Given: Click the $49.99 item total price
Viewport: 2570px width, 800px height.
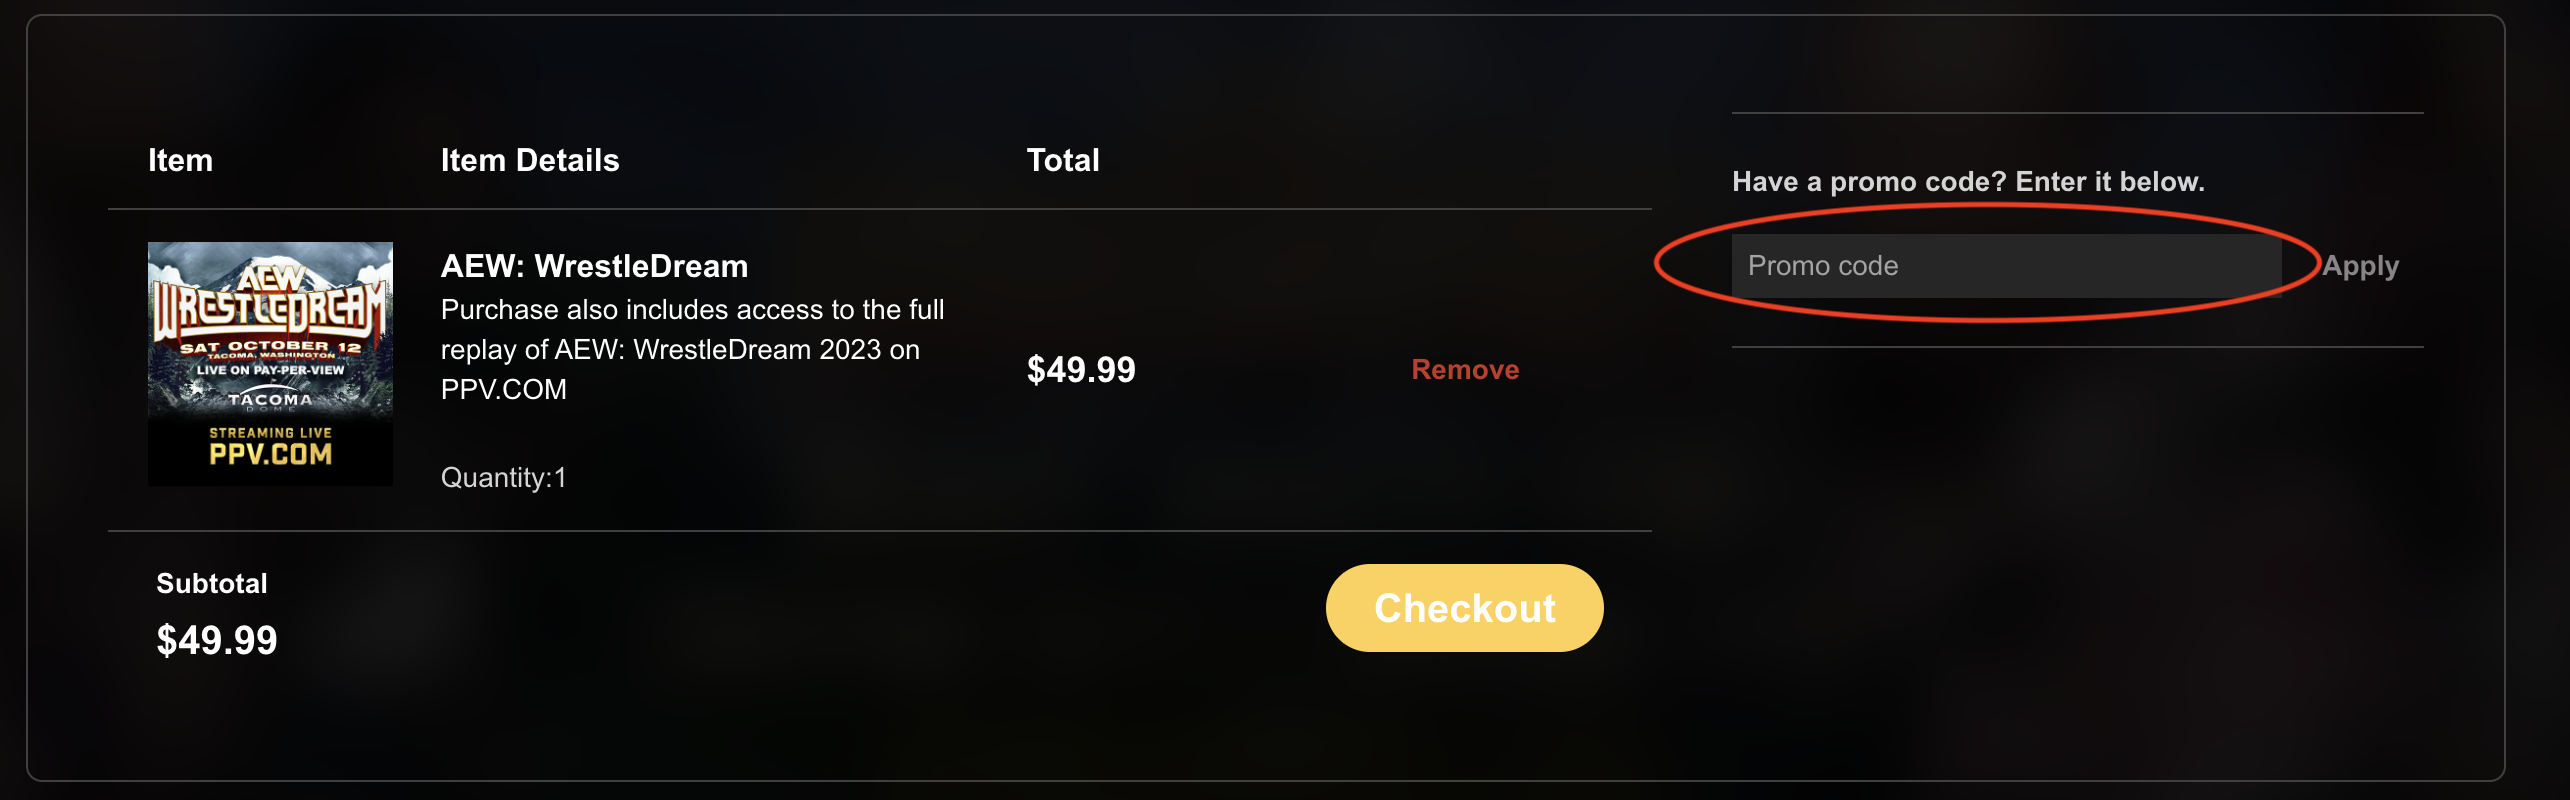Looking at the screenshot, I should (x=1081, y=370).
